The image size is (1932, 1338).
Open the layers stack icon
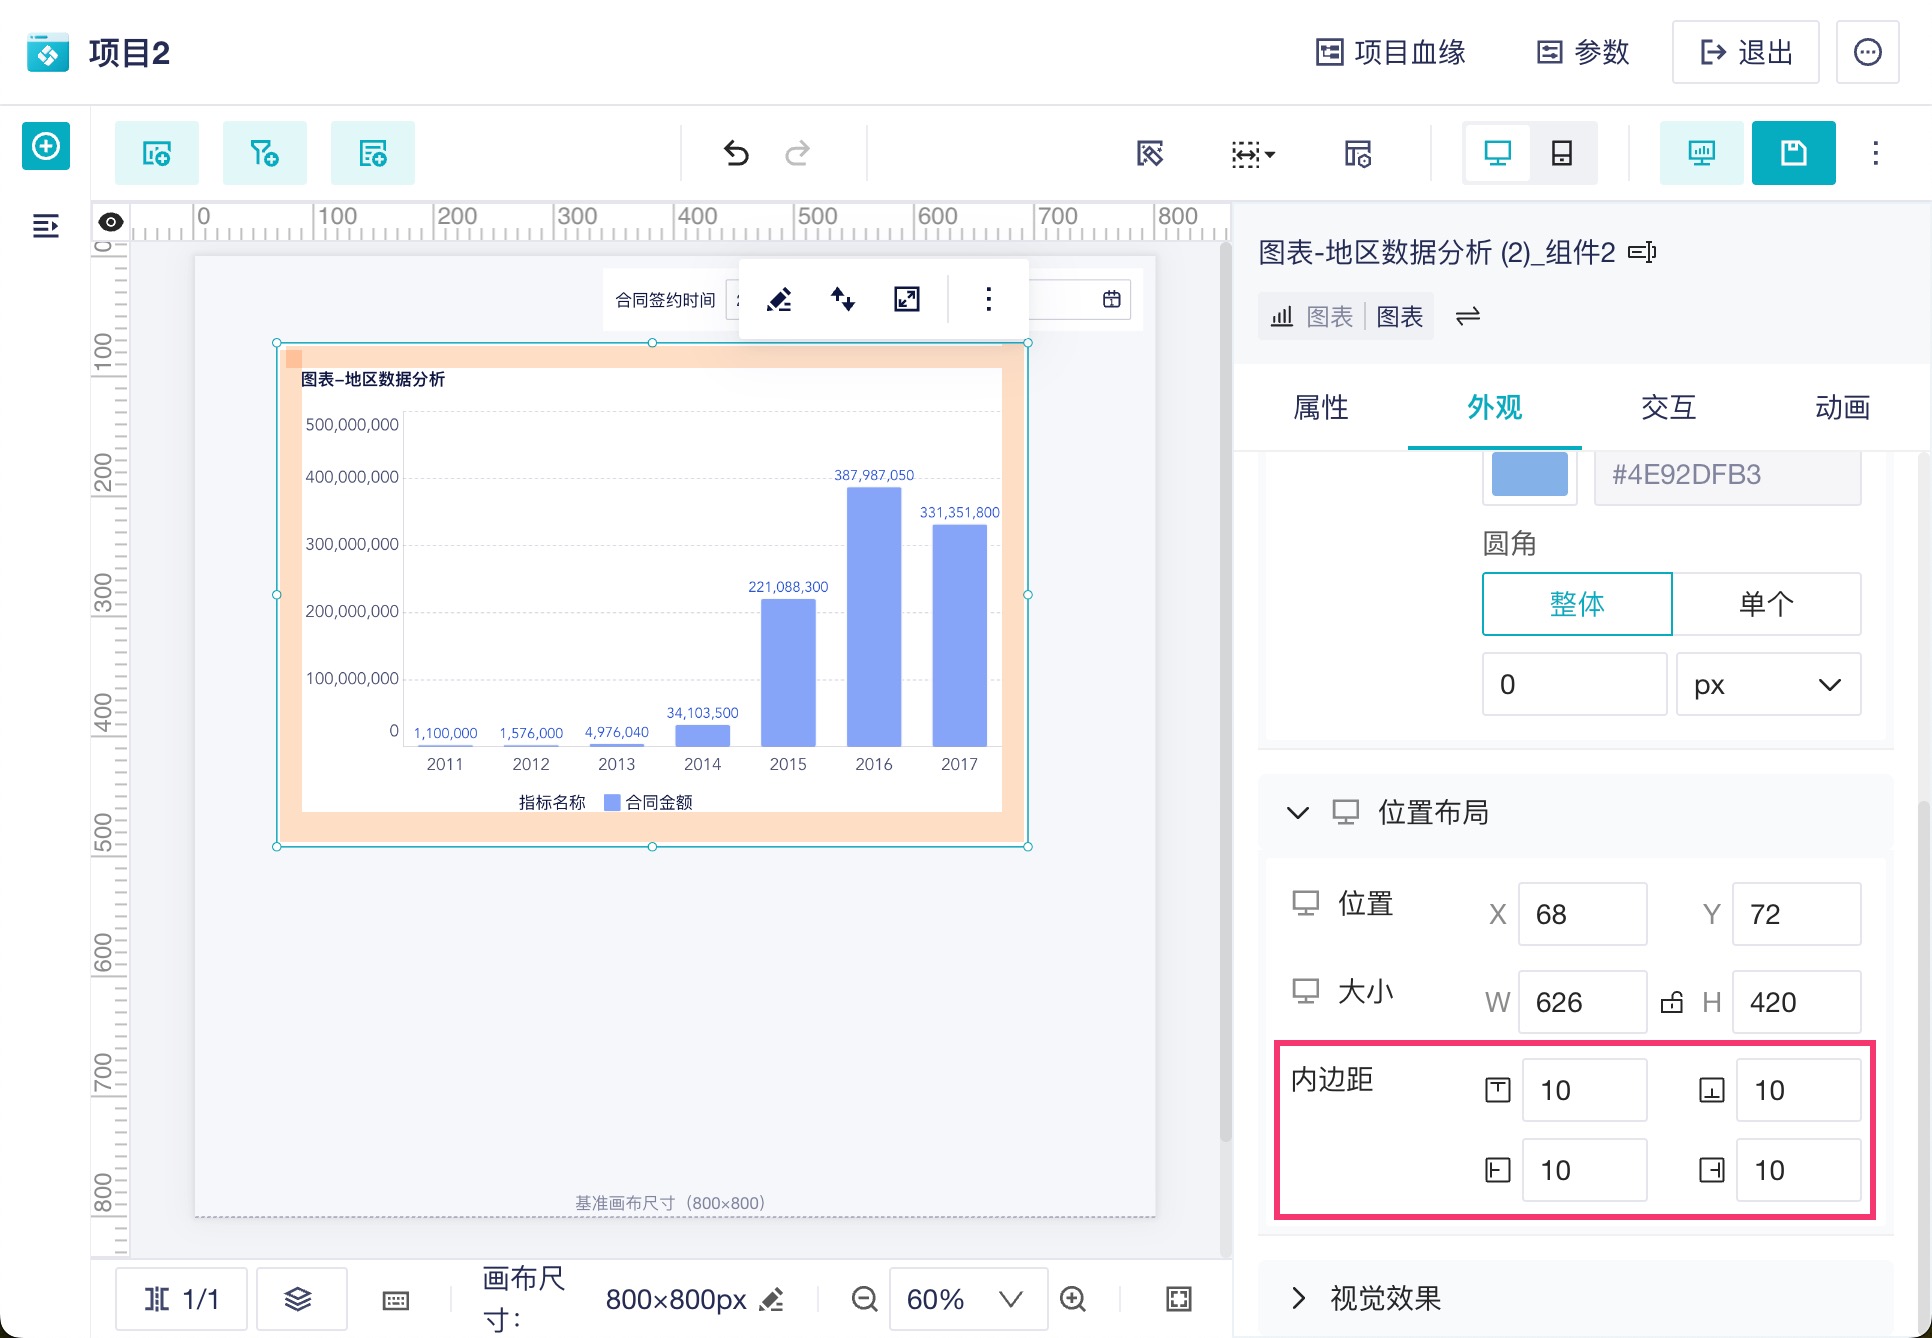click(x=298, y=1299)
